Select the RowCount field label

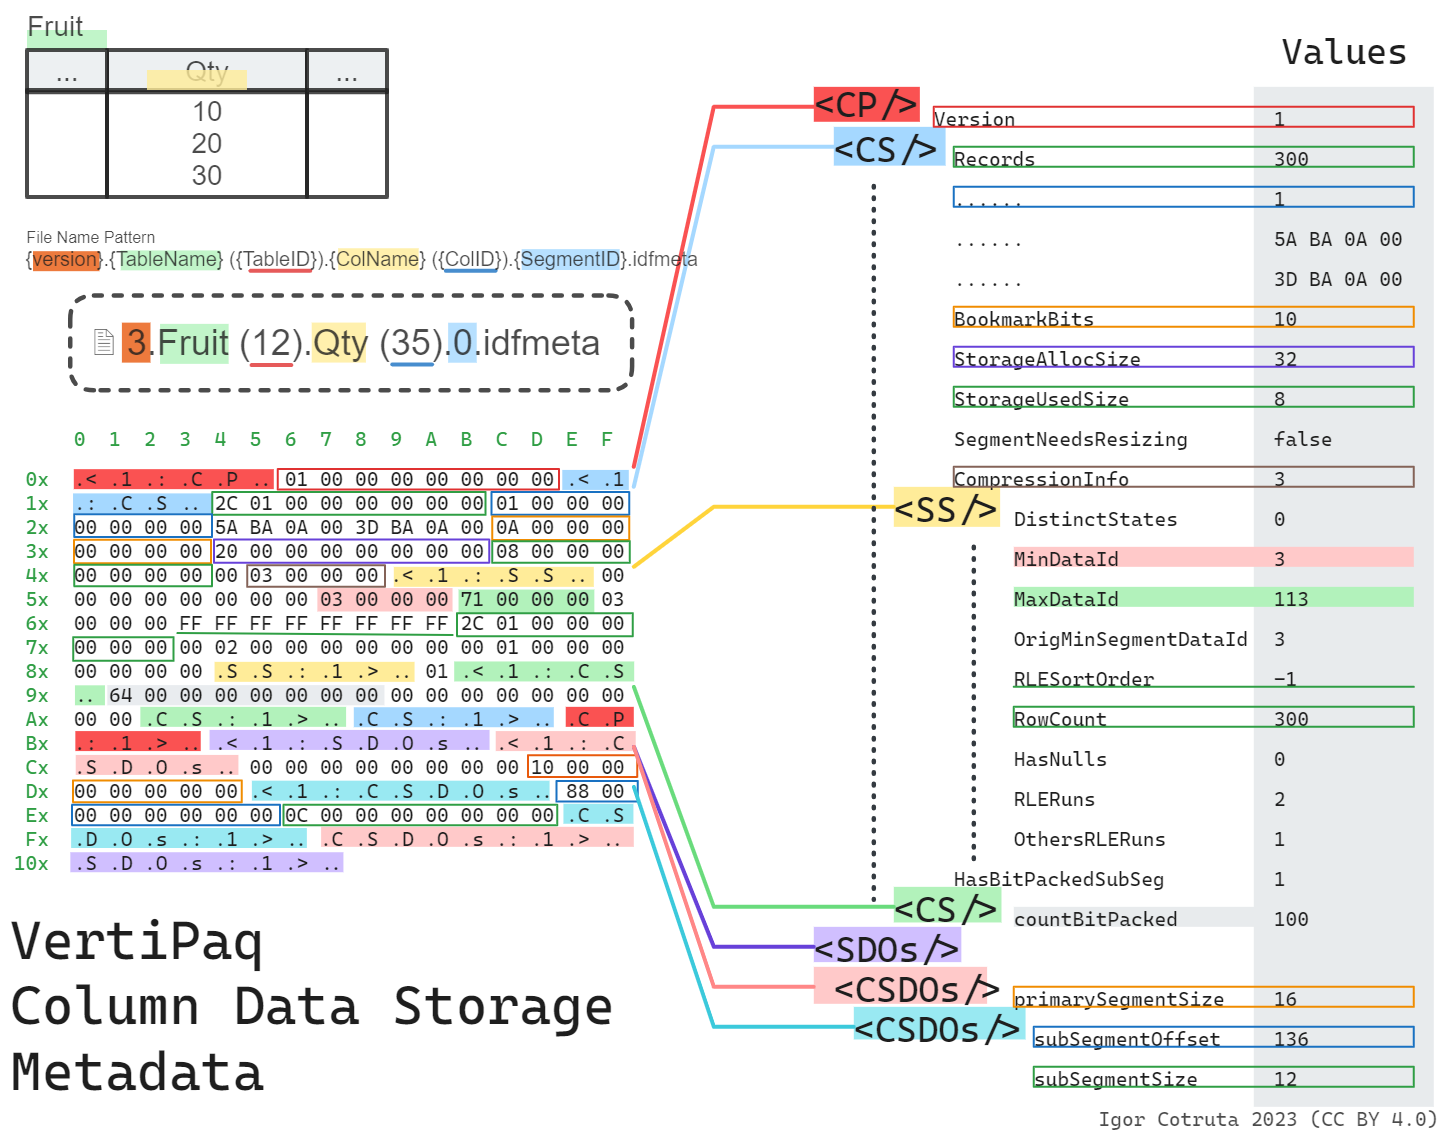click(1060, 719)
